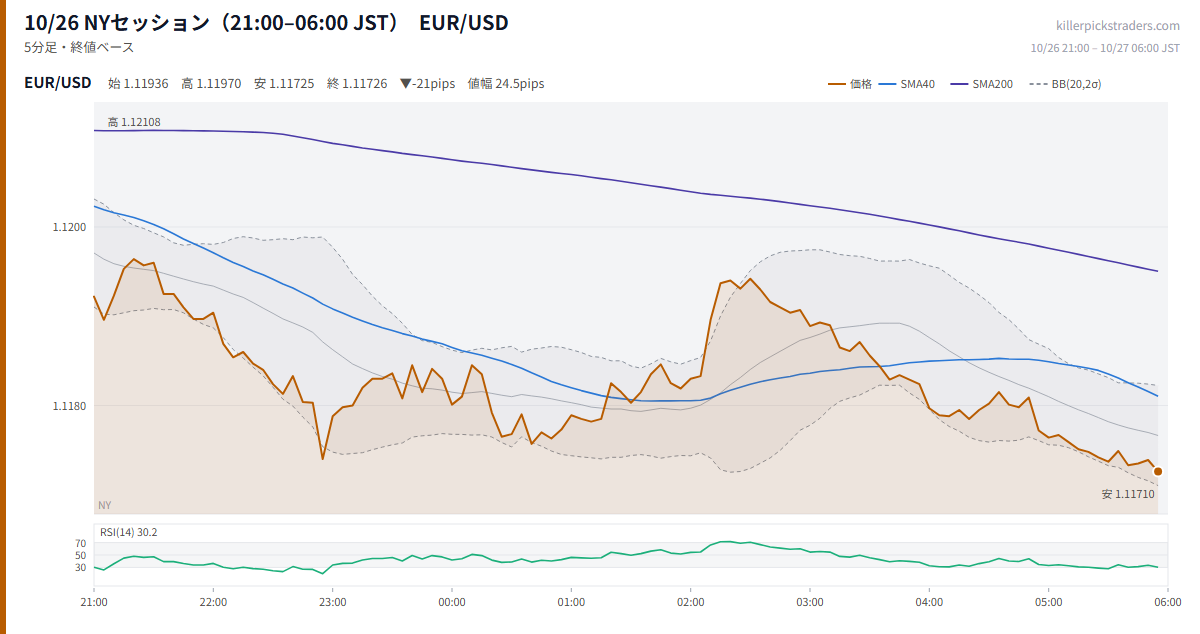Click the bold EUR/USD label in stats row
Image resolution: width=1200 pixels, height=634 pixels.
[58, 83]
